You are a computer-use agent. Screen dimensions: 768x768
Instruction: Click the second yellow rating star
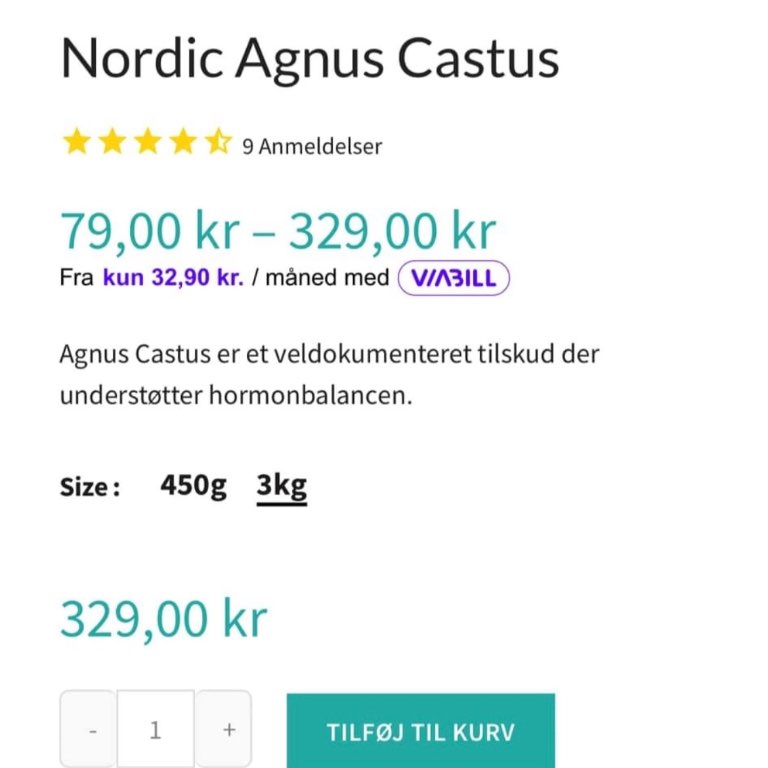[112, 142]
